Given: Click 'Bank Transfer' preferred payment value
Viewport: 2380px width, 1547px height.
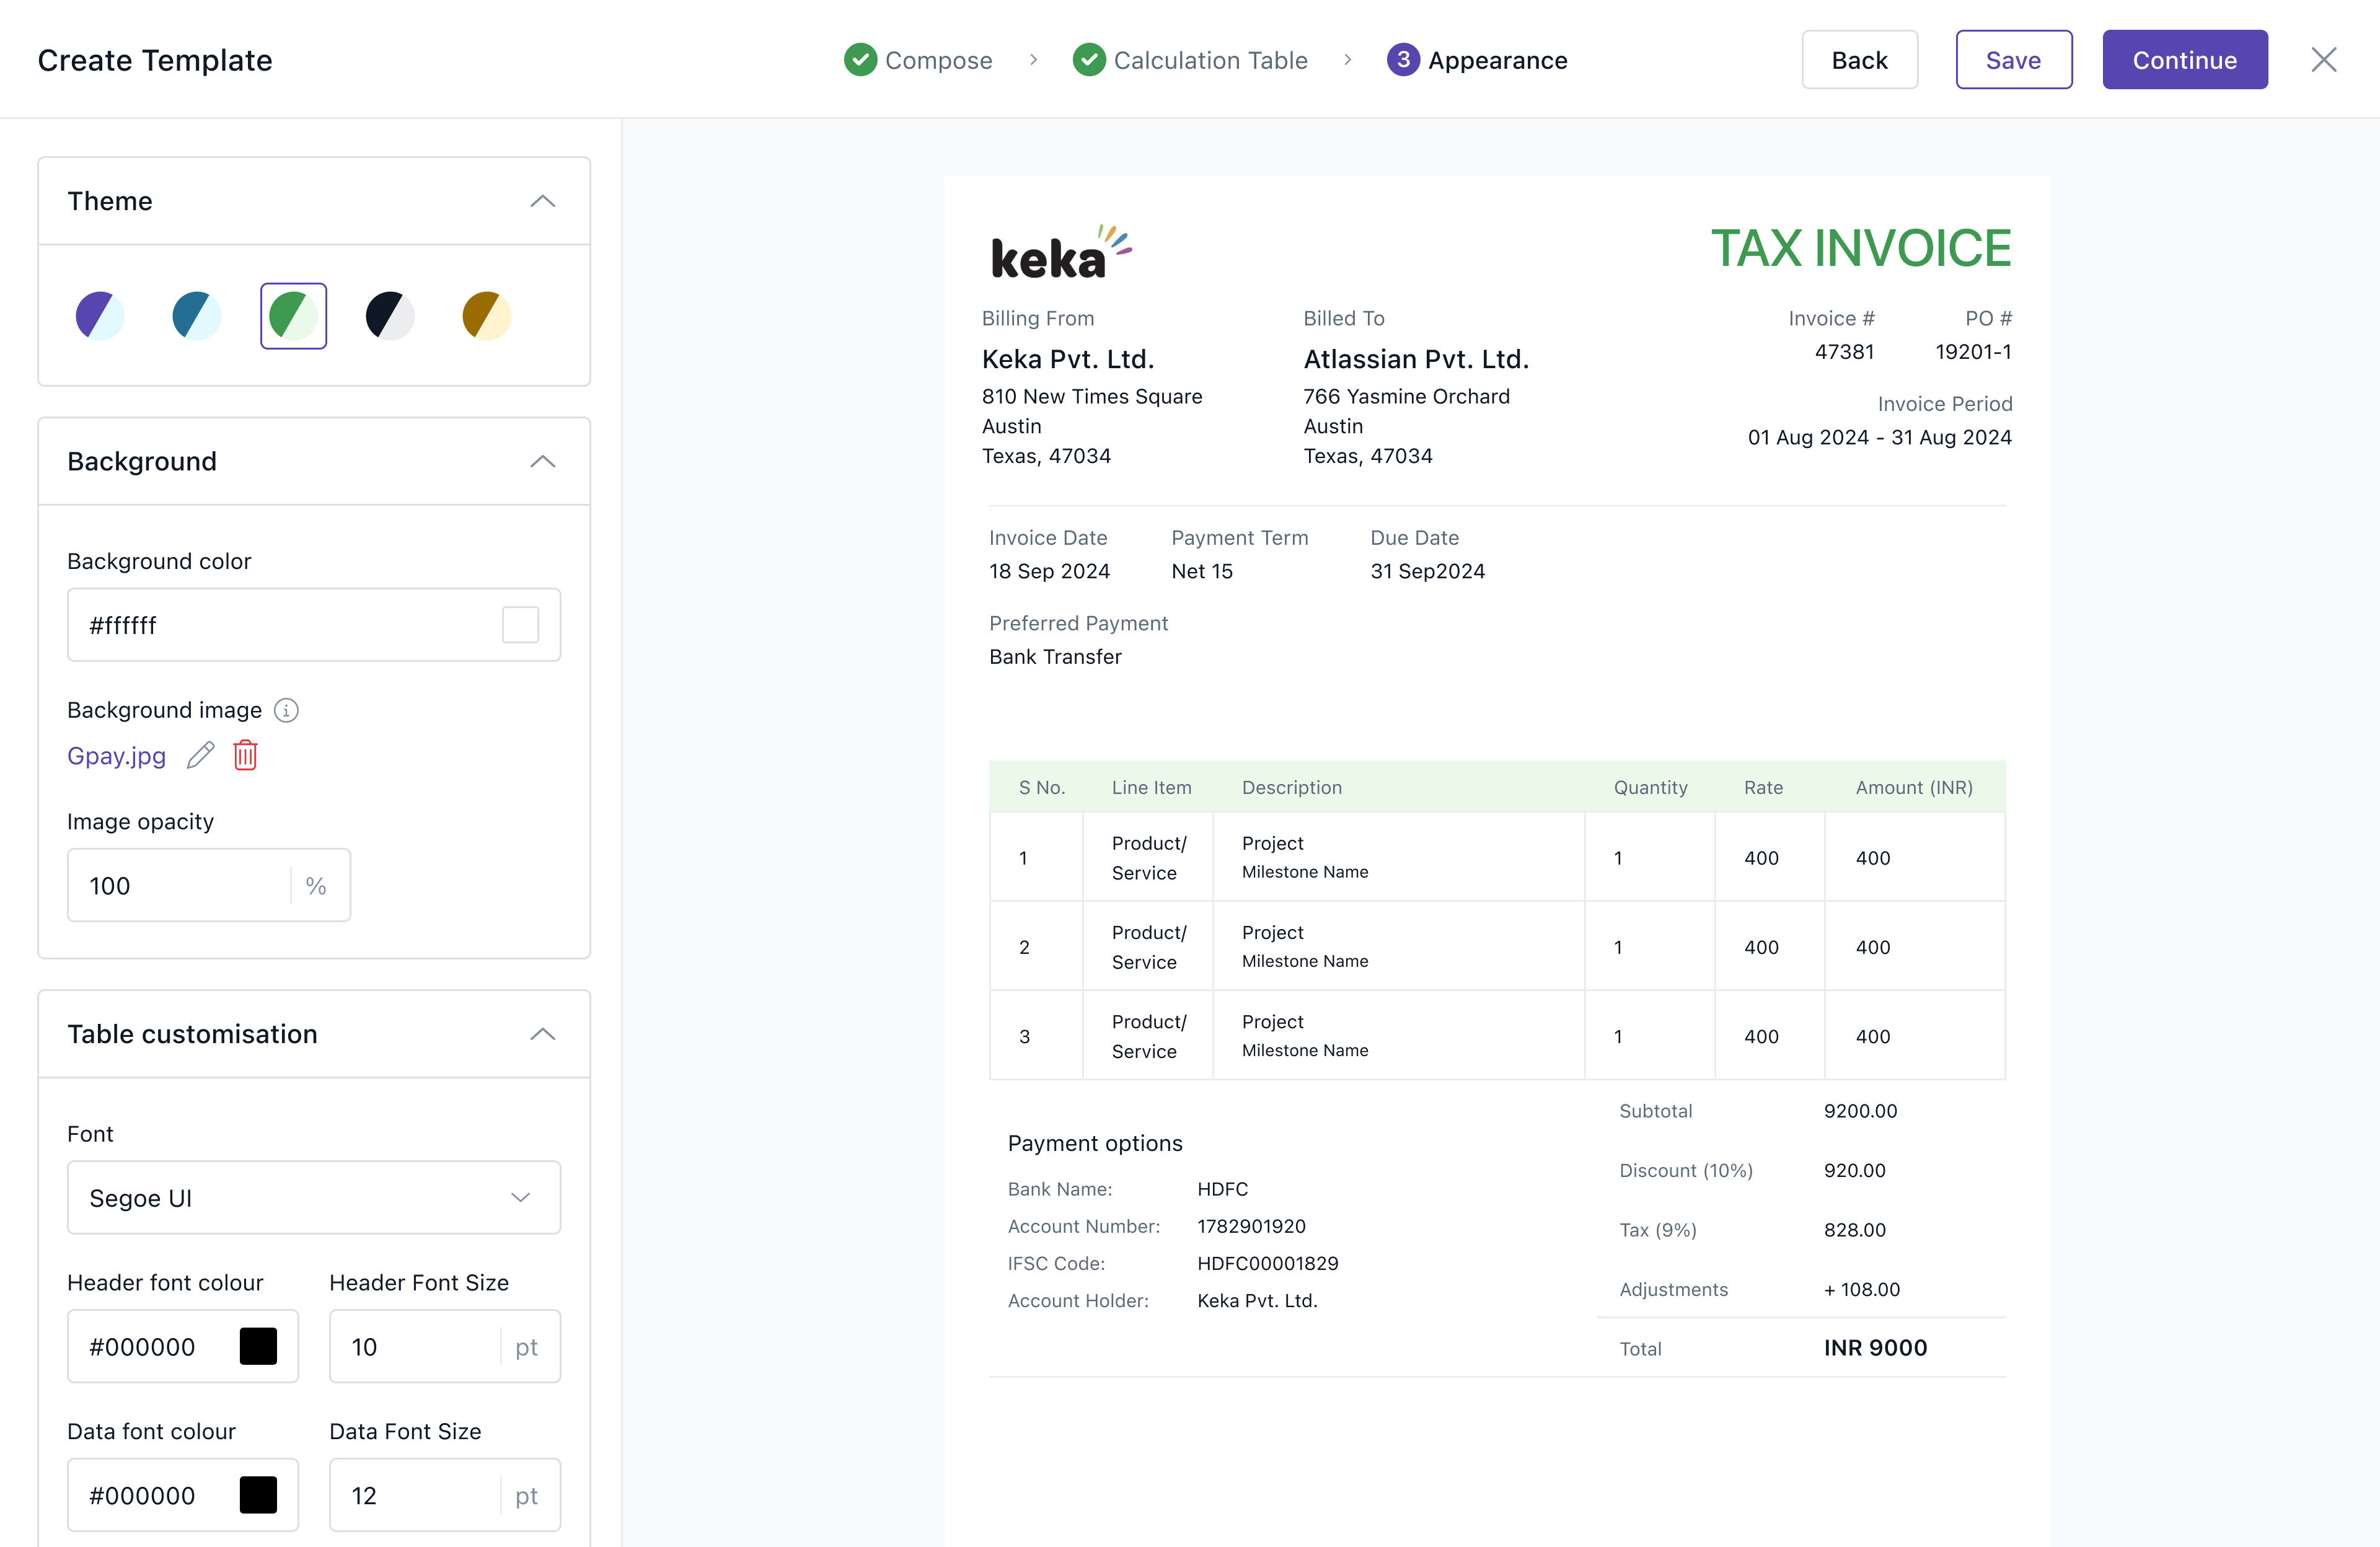Looking at the screenshot, I should coord(1055,657).
